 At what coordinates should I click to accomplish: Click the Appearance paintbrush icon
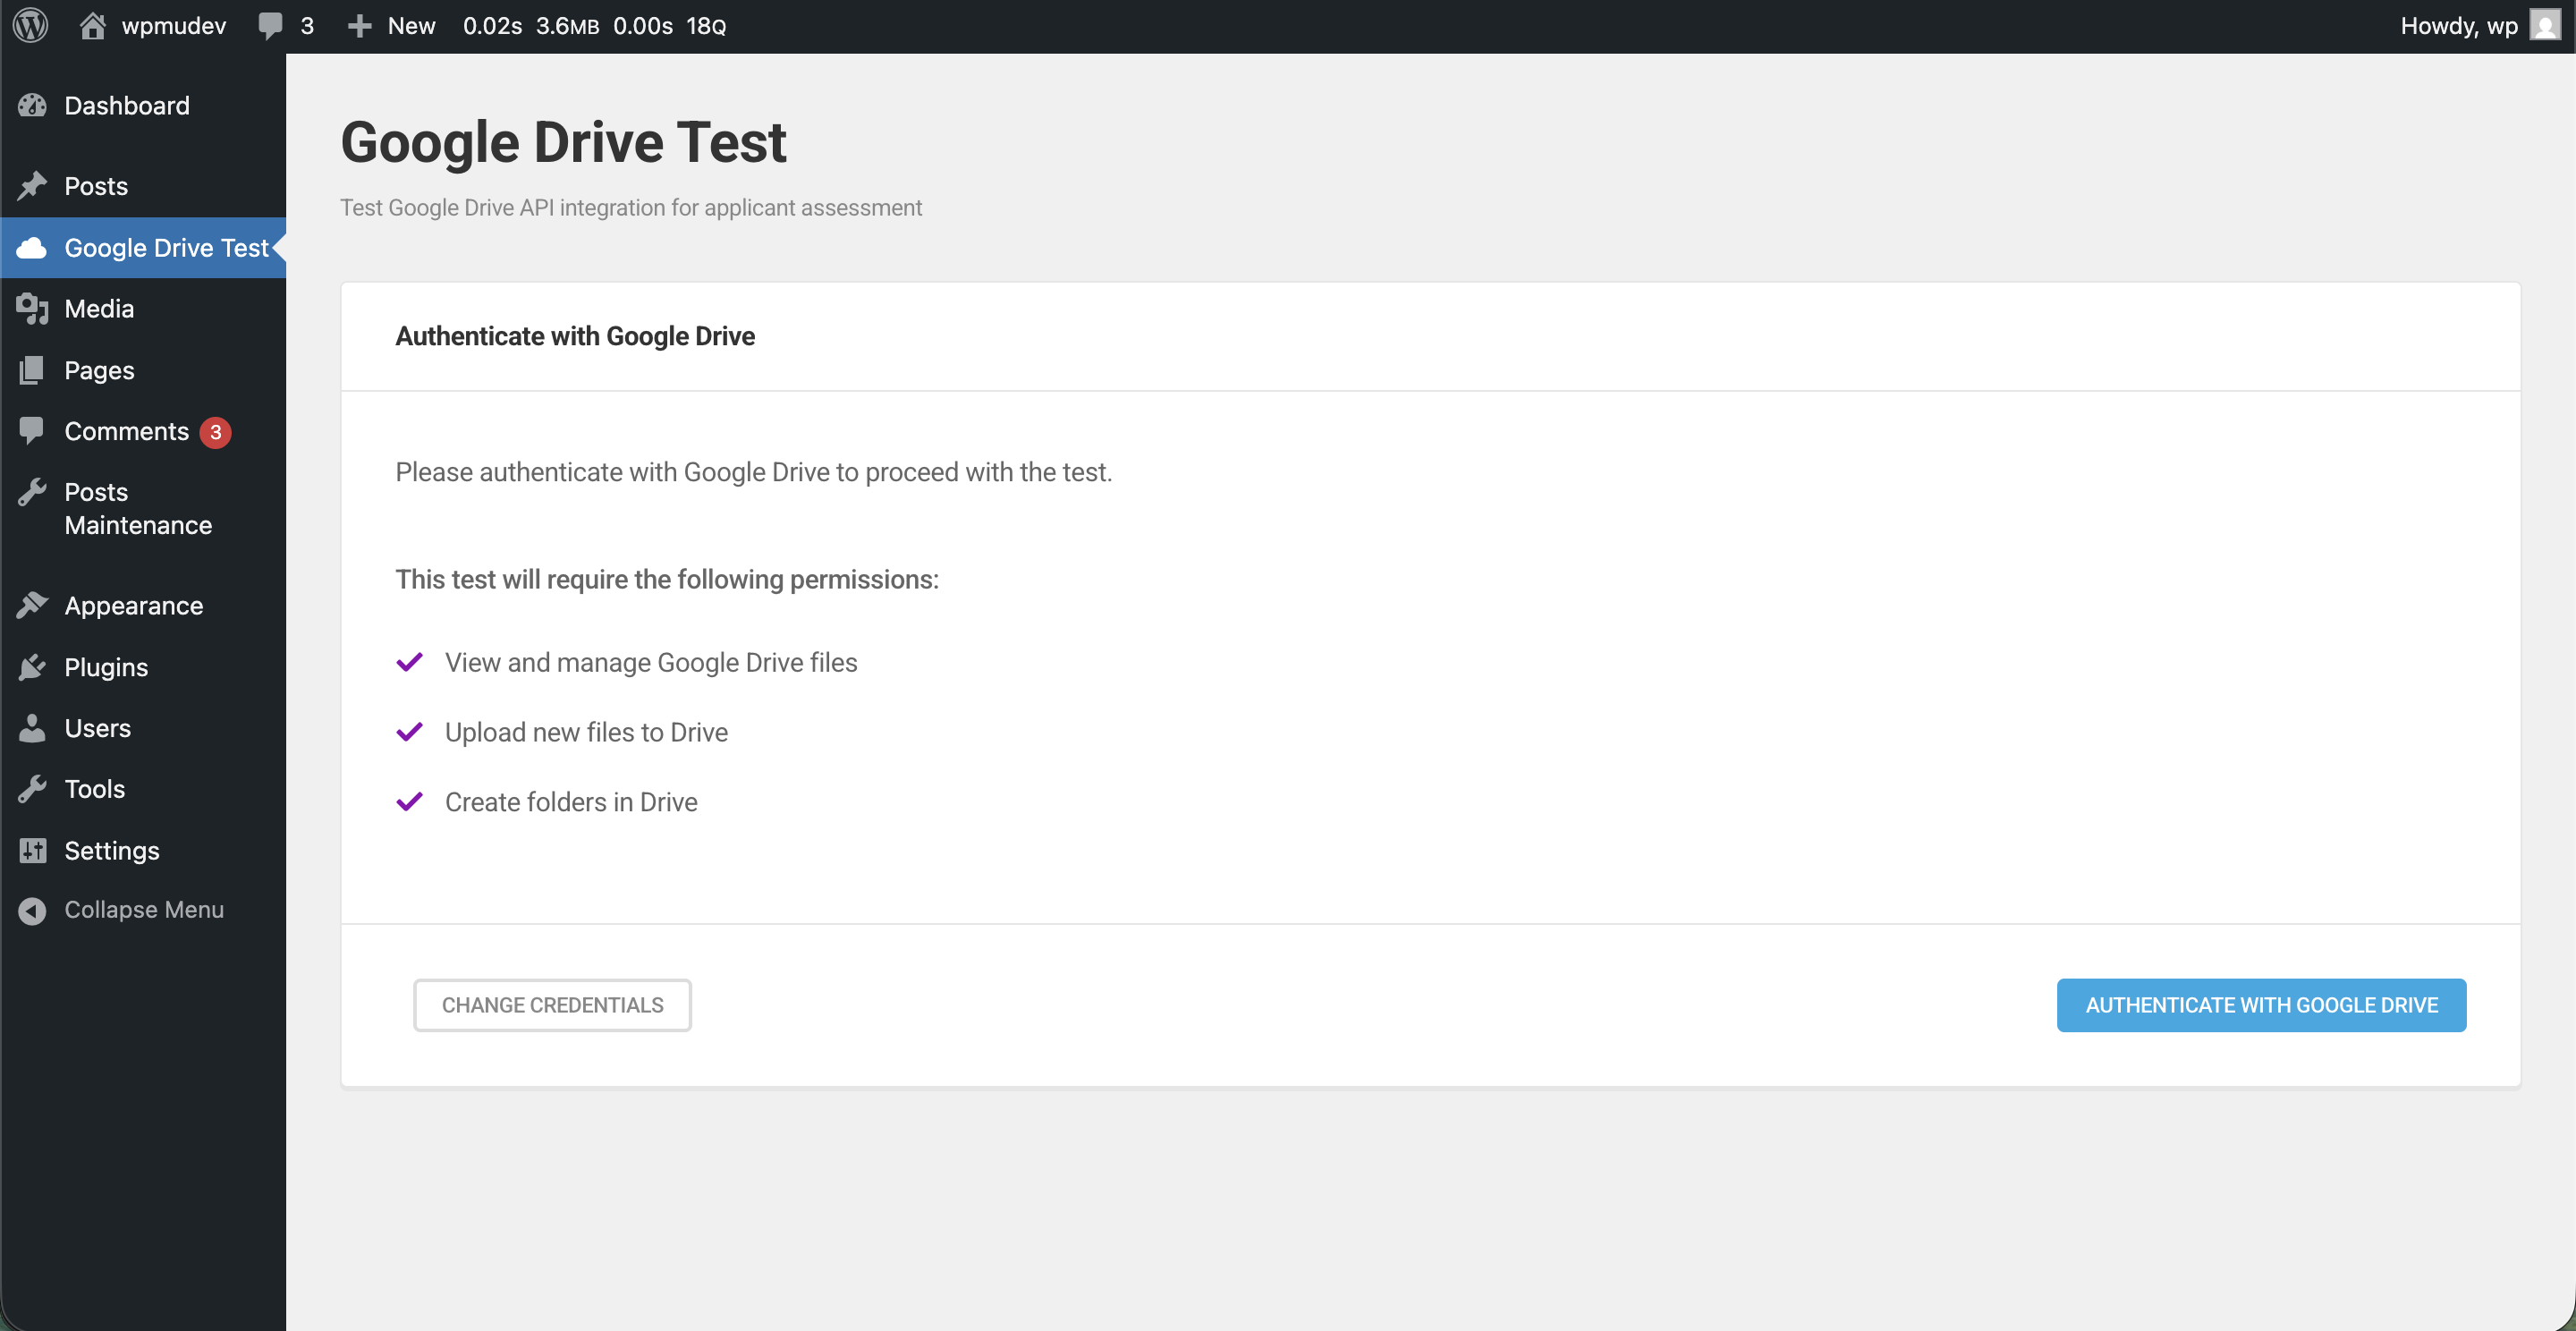pyautogui.click(x=32, y=605)
